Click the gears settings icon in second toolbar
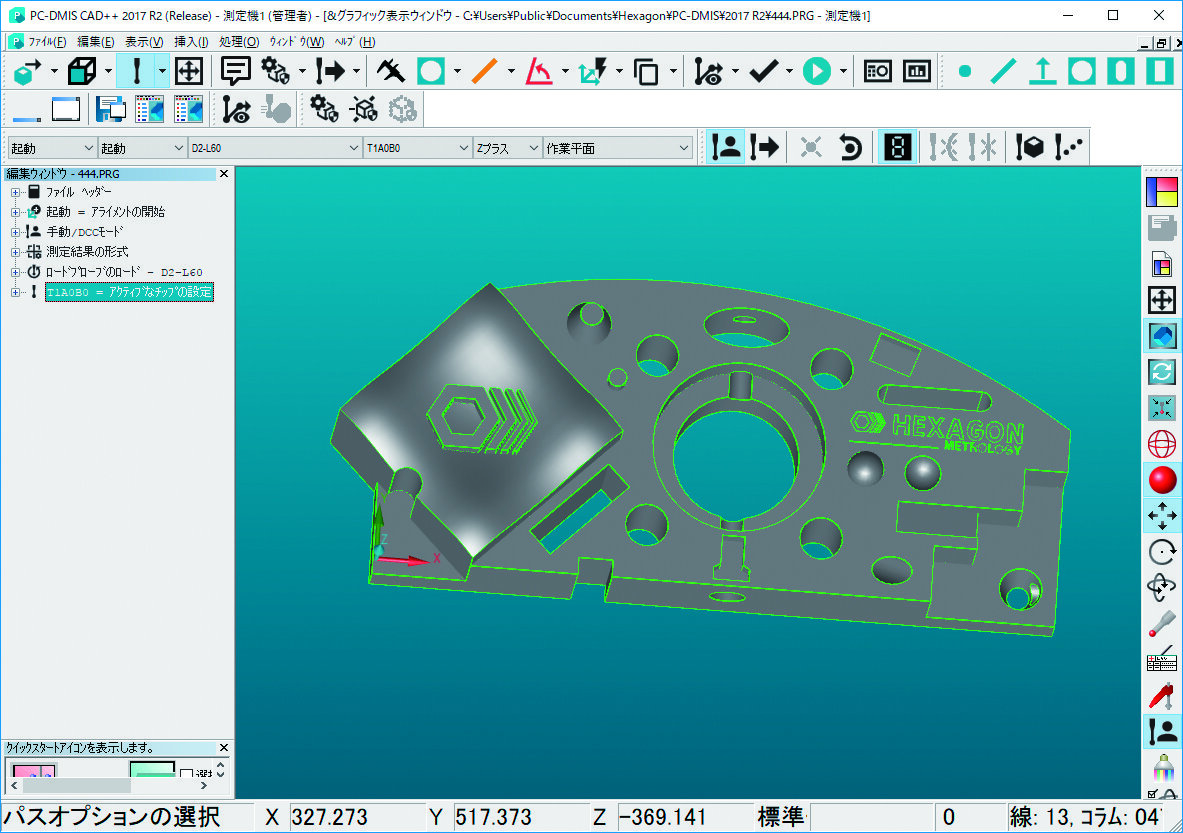This screenshot has height=833, width=1183. click(x=324, y=109)
